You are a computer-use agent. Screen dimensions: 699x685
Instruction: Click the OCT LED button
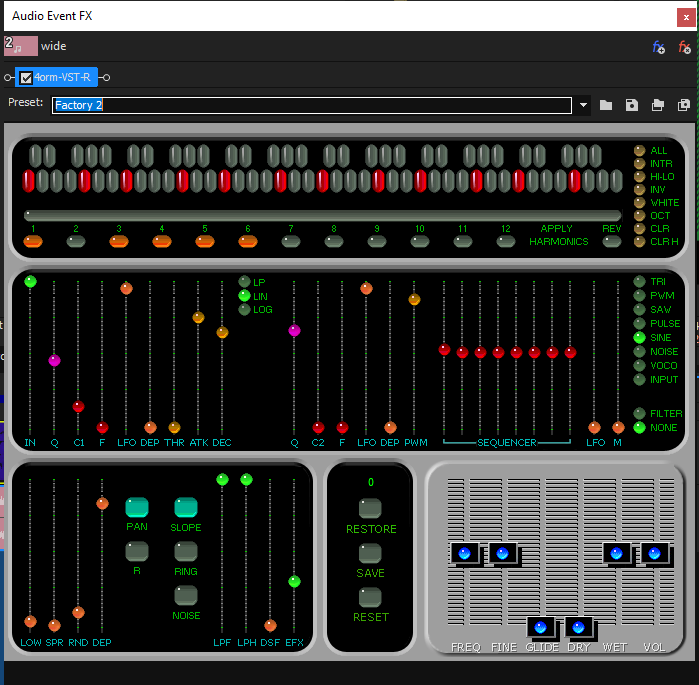pyautogui.click(x=640, y=215)
